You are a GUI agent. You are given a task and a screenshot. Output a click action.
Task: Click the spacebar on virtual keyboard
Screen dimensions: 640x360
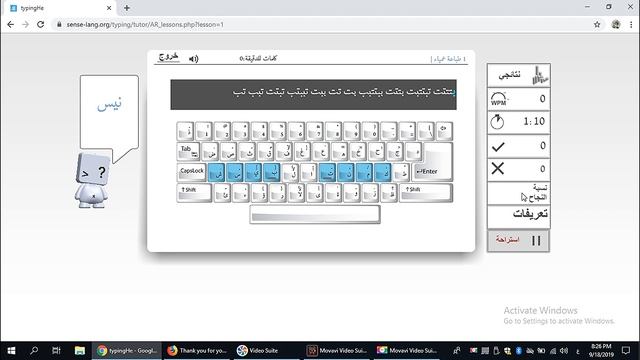coord(315,214)
